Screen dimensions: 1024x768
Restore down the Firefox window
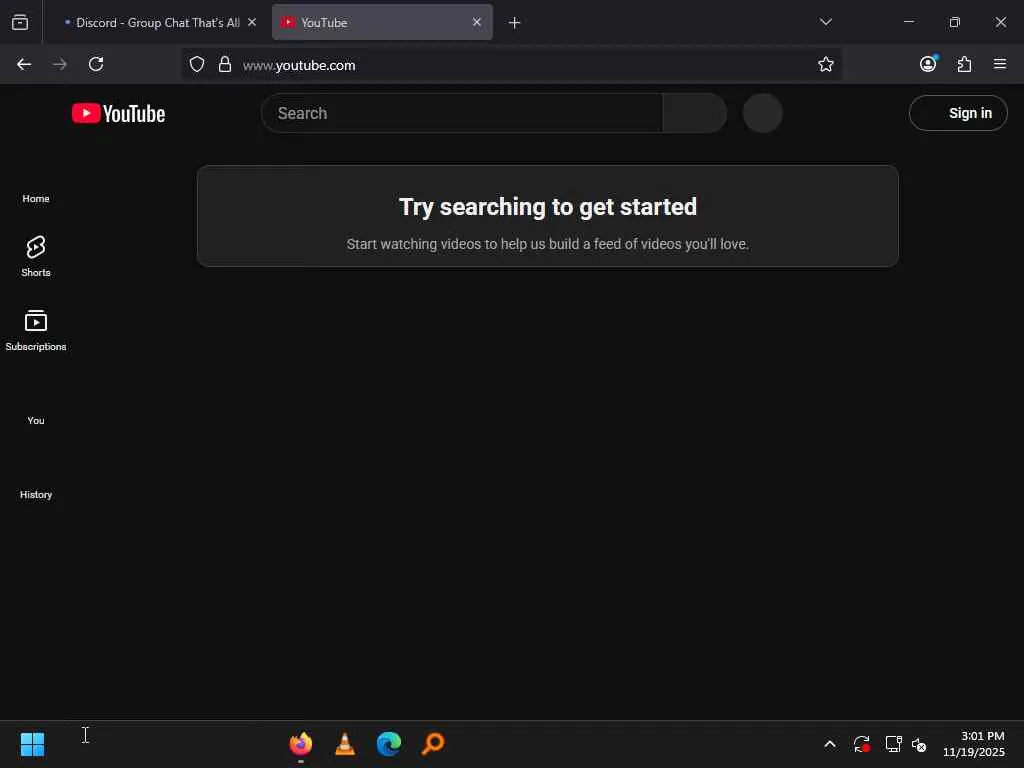[x=954, y=22]
